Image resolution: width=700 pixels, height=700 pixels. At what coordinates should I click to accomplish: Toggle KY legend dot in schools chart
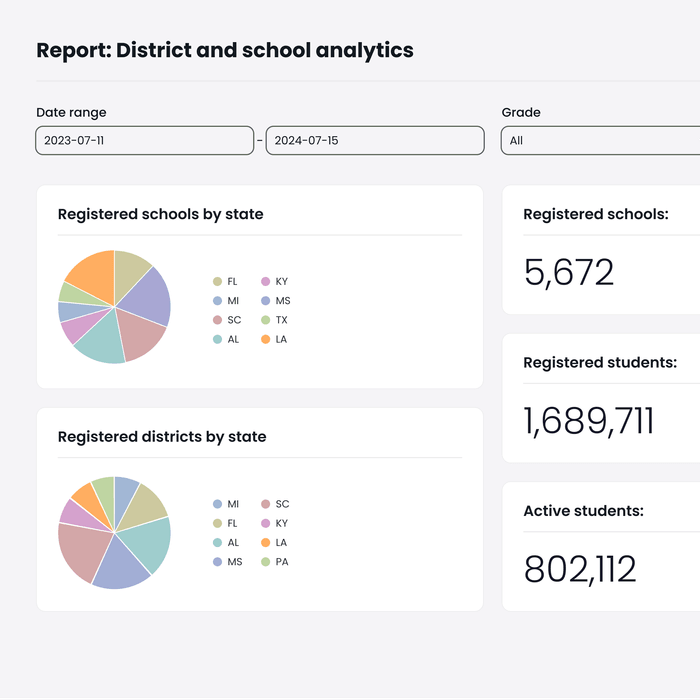266,282
